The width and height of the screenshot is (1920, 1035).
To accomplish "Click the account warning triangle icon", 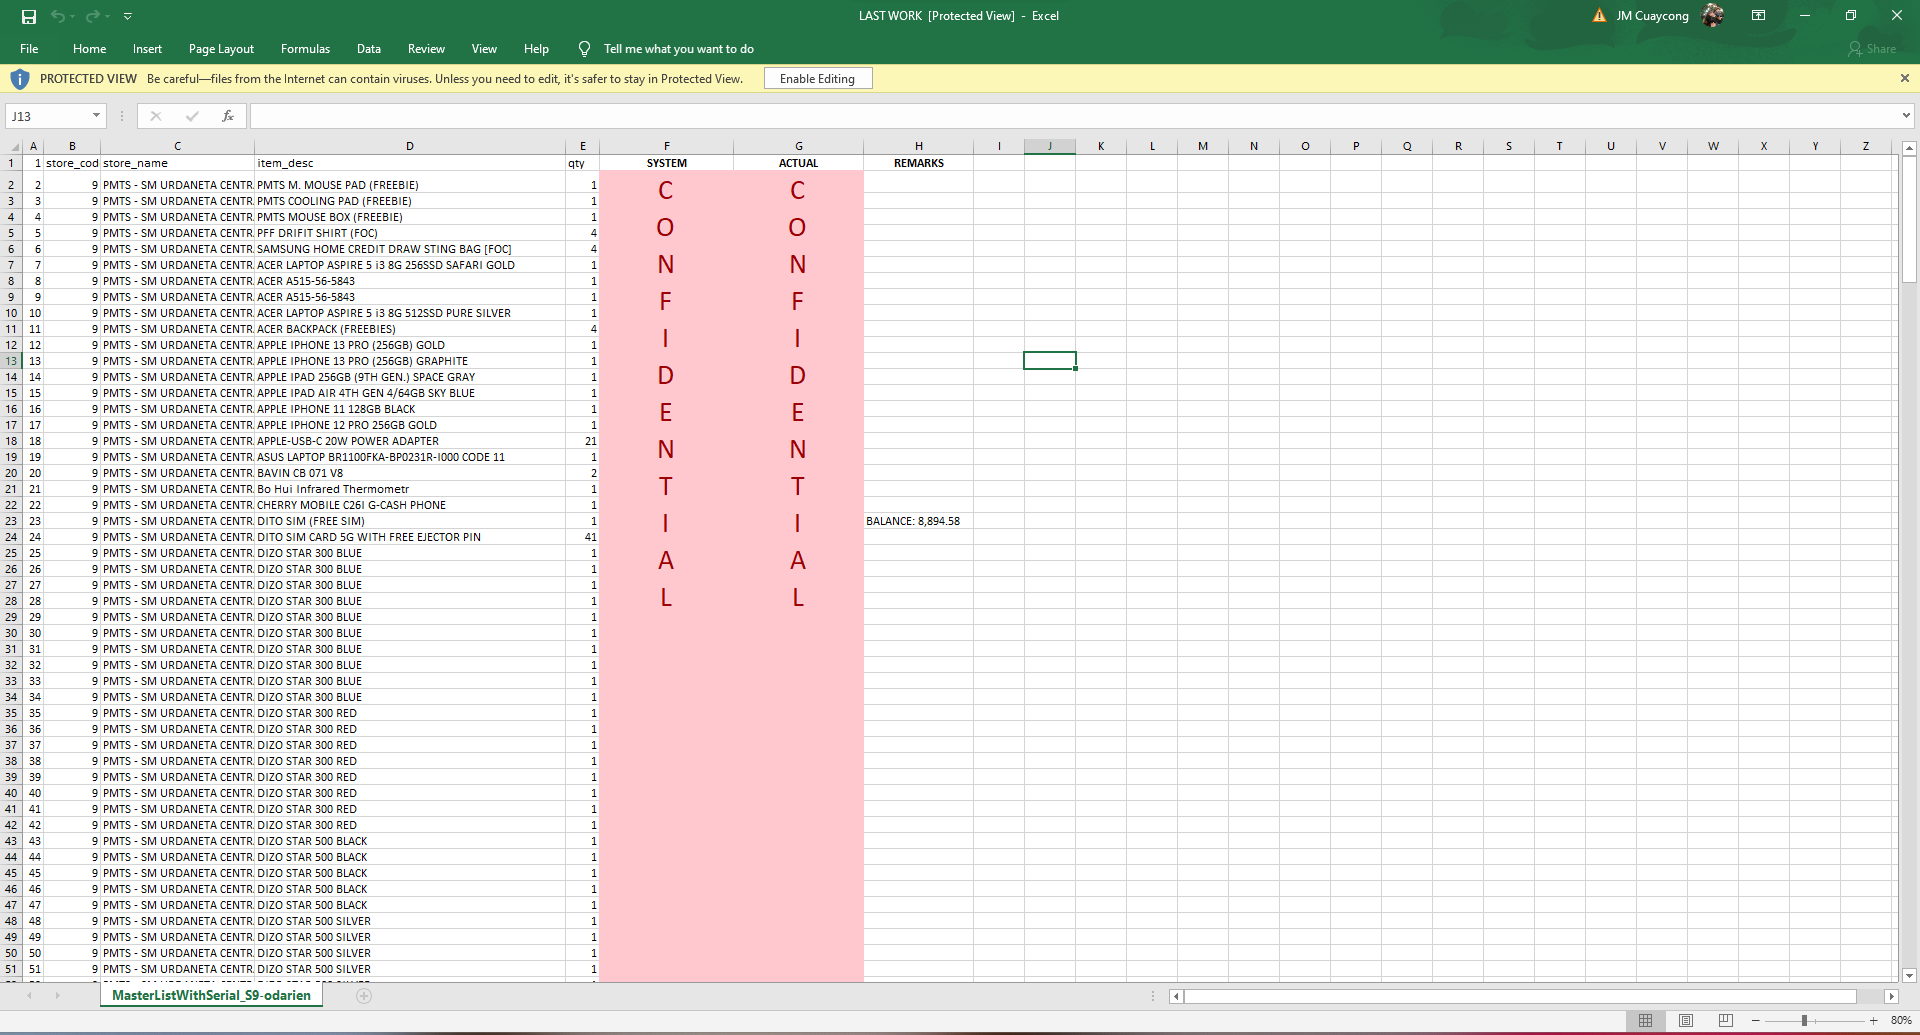I will pyautogui.click(x=1599, y=16).
